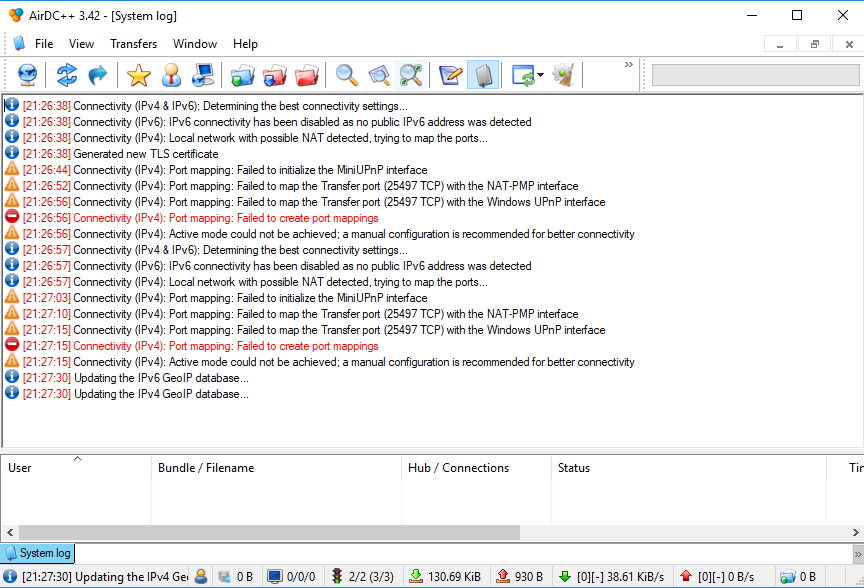Click the transfers horizontal scrollbar thumb
864x588 pixels.
point(269,532)
